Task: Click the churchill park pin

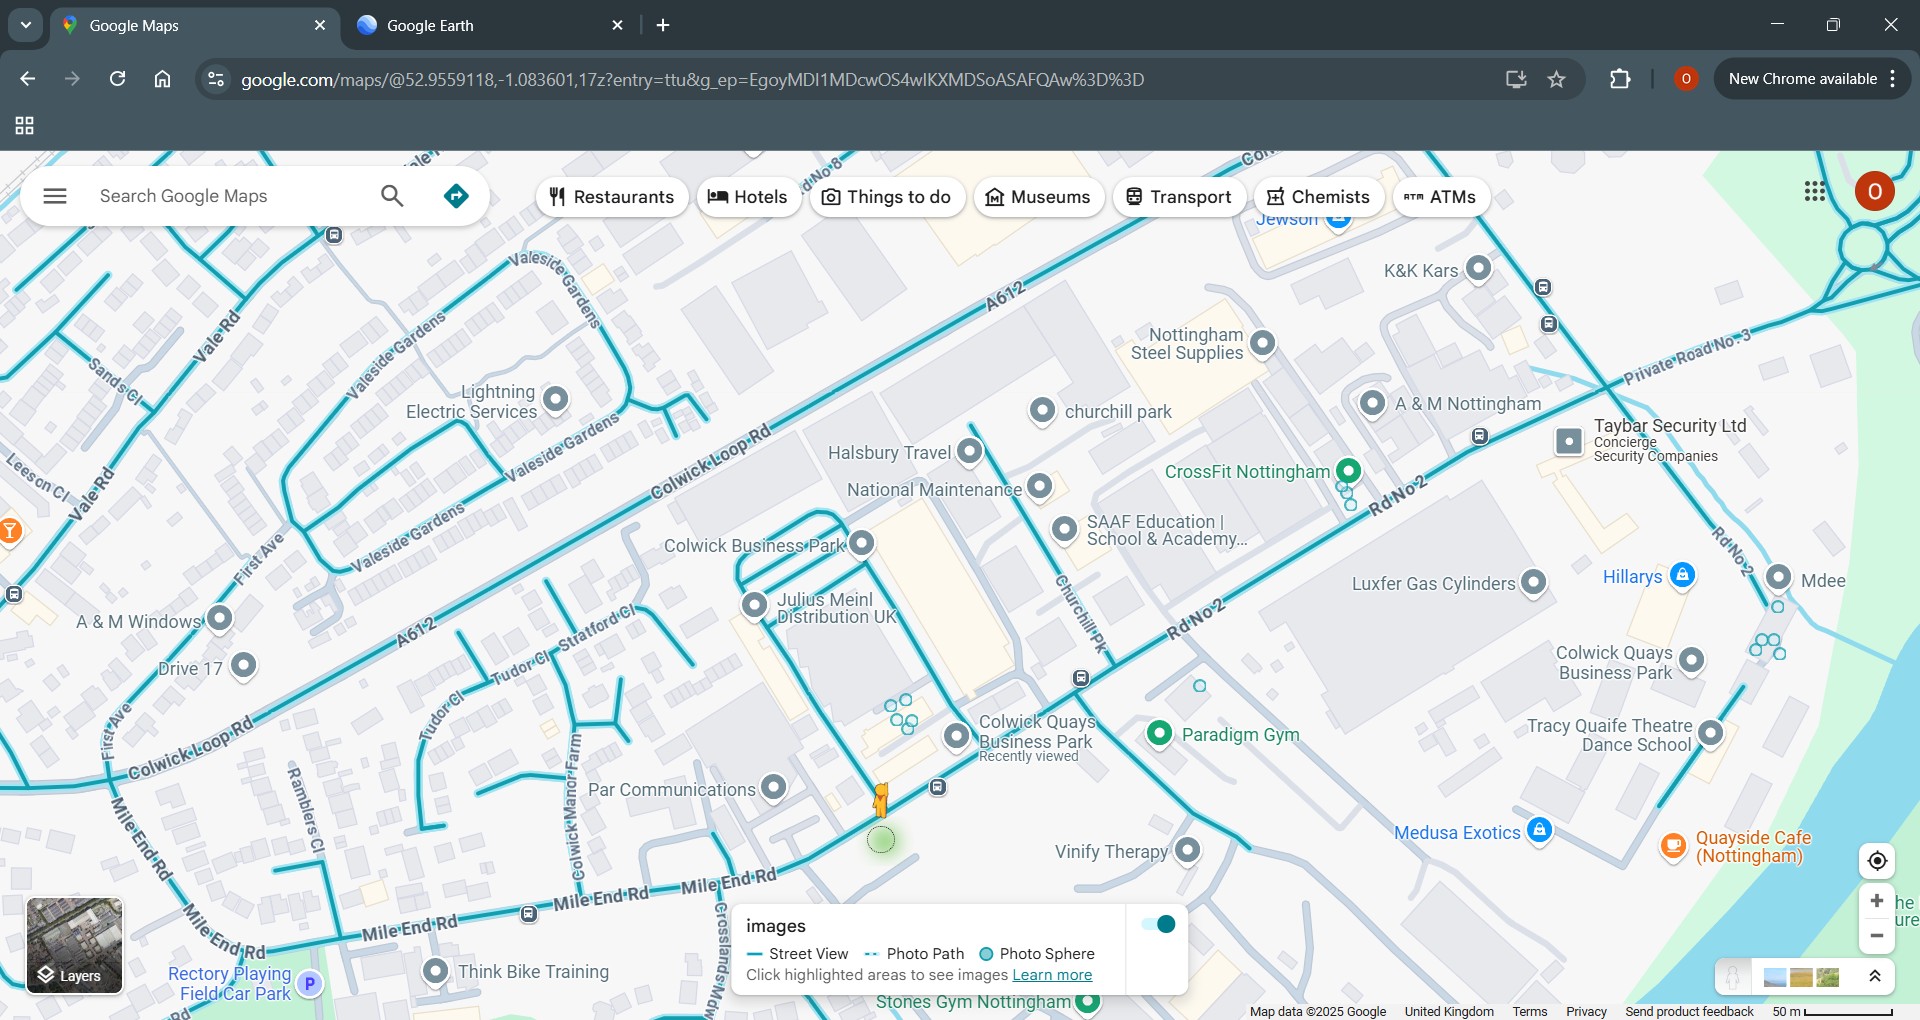Action: [1043, 410]
